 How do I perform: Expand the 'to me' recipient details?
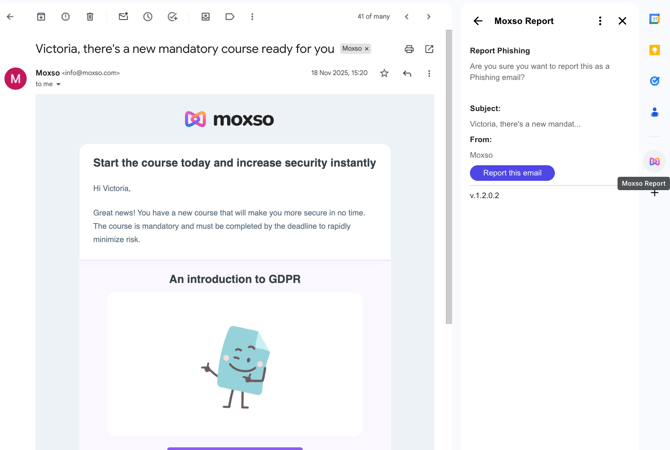[58, 85]
